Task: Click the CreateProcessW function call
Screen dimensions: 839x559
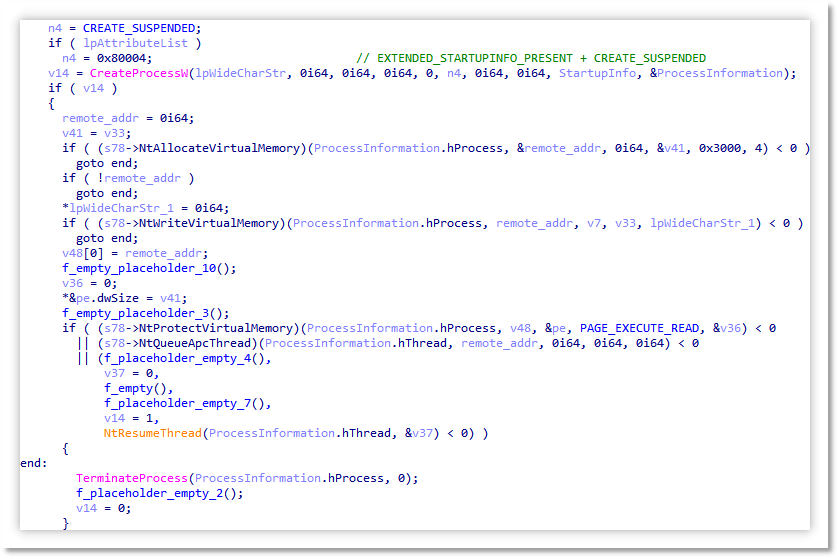Action: coord(139,73)
